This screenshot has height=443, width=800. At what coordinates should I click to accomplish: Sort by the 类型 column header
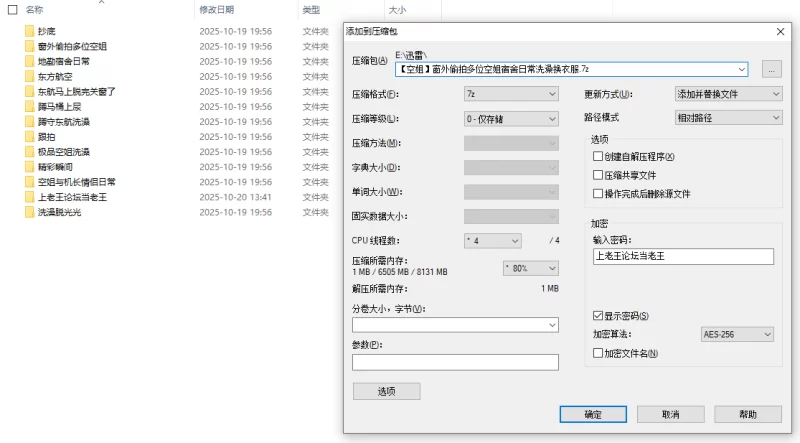(x=311, y=10)
